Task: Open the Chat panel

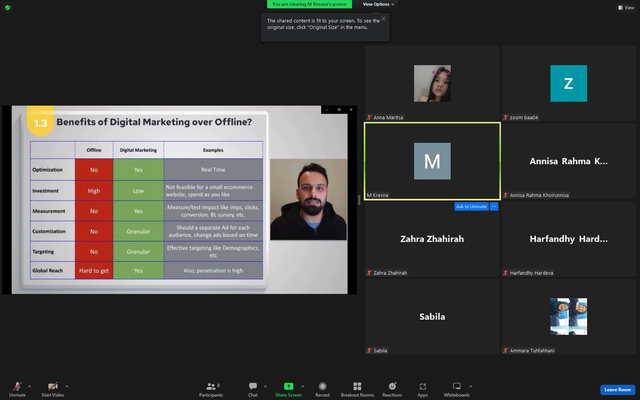Action: (x=253, y=389)
